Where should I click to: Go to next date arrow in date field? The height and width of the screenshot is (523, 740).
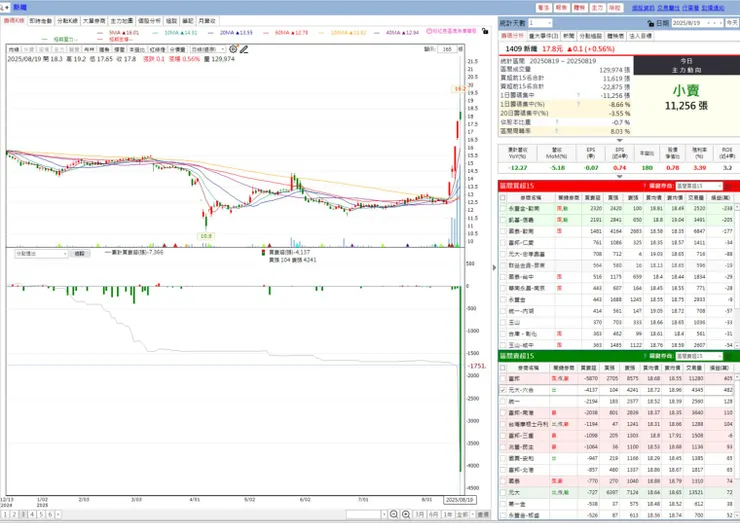click(x=720, y=23)
